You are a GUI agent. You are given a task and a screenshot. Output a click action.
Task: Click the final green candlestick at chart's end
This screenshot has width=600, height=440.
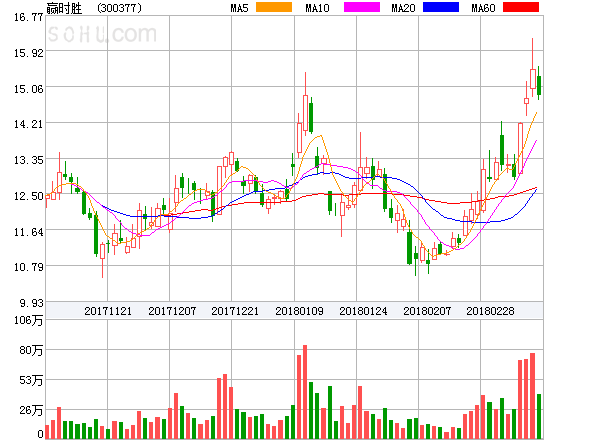tap(539, 85)
